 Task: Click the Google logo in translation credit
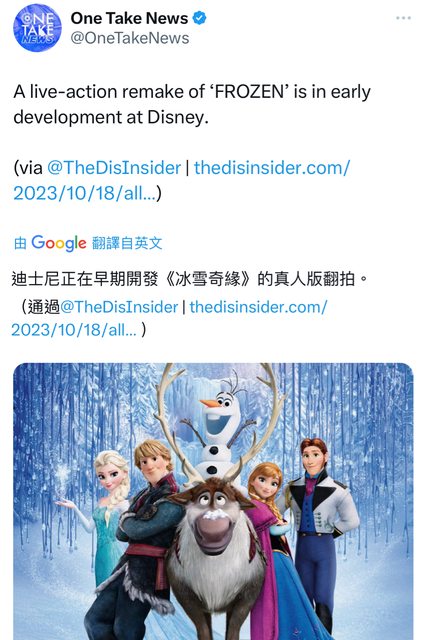(x=59, y=243)
